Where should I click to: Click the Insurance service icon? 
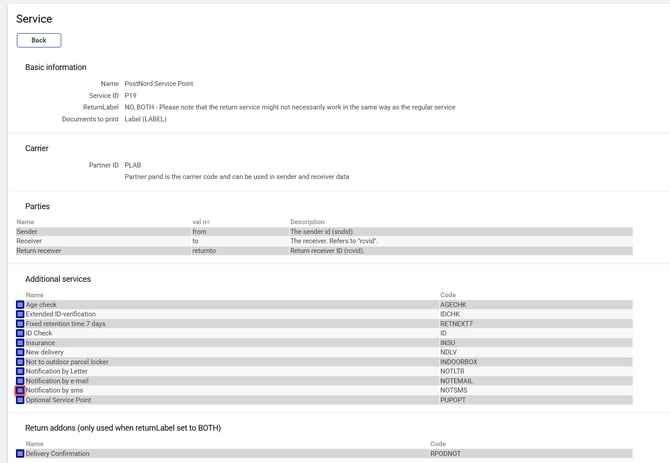[x=20, y=343]
